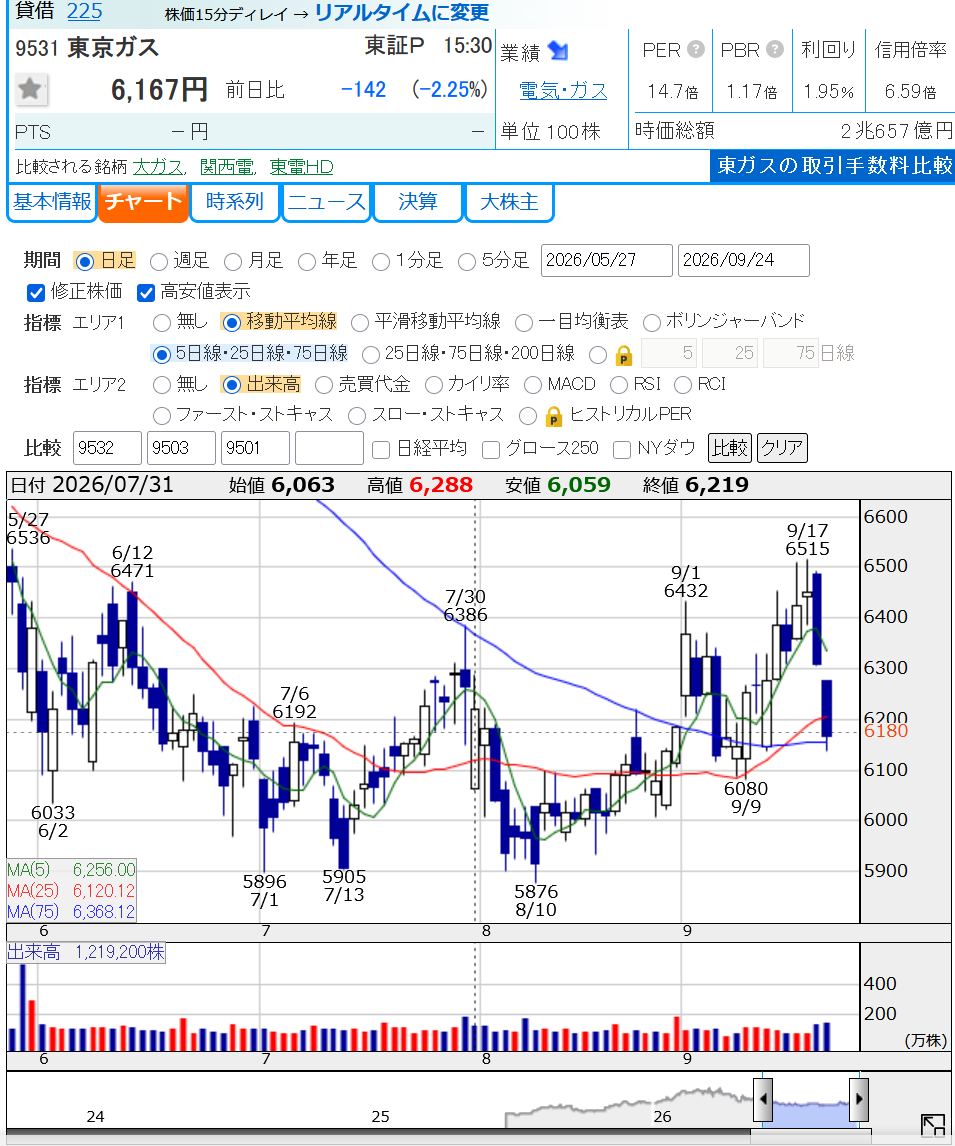Select 年足 period radio button
The image size is (955, 1146).
coord(307,261)
